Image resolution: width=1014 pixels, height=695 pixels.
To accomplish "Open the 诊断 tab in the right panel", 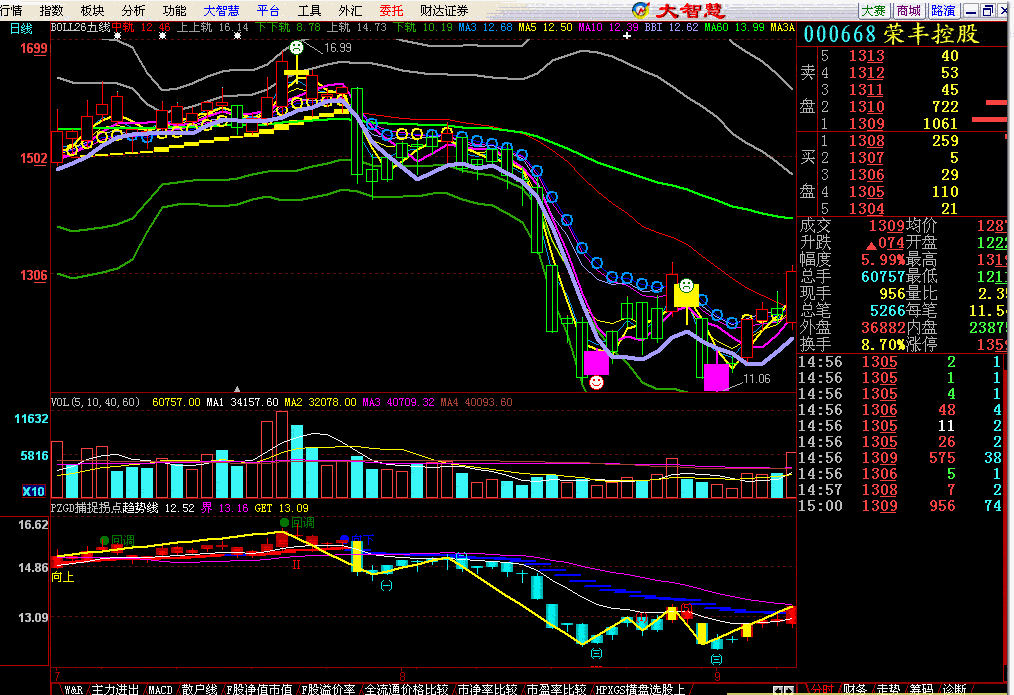I will pos(955,689).
